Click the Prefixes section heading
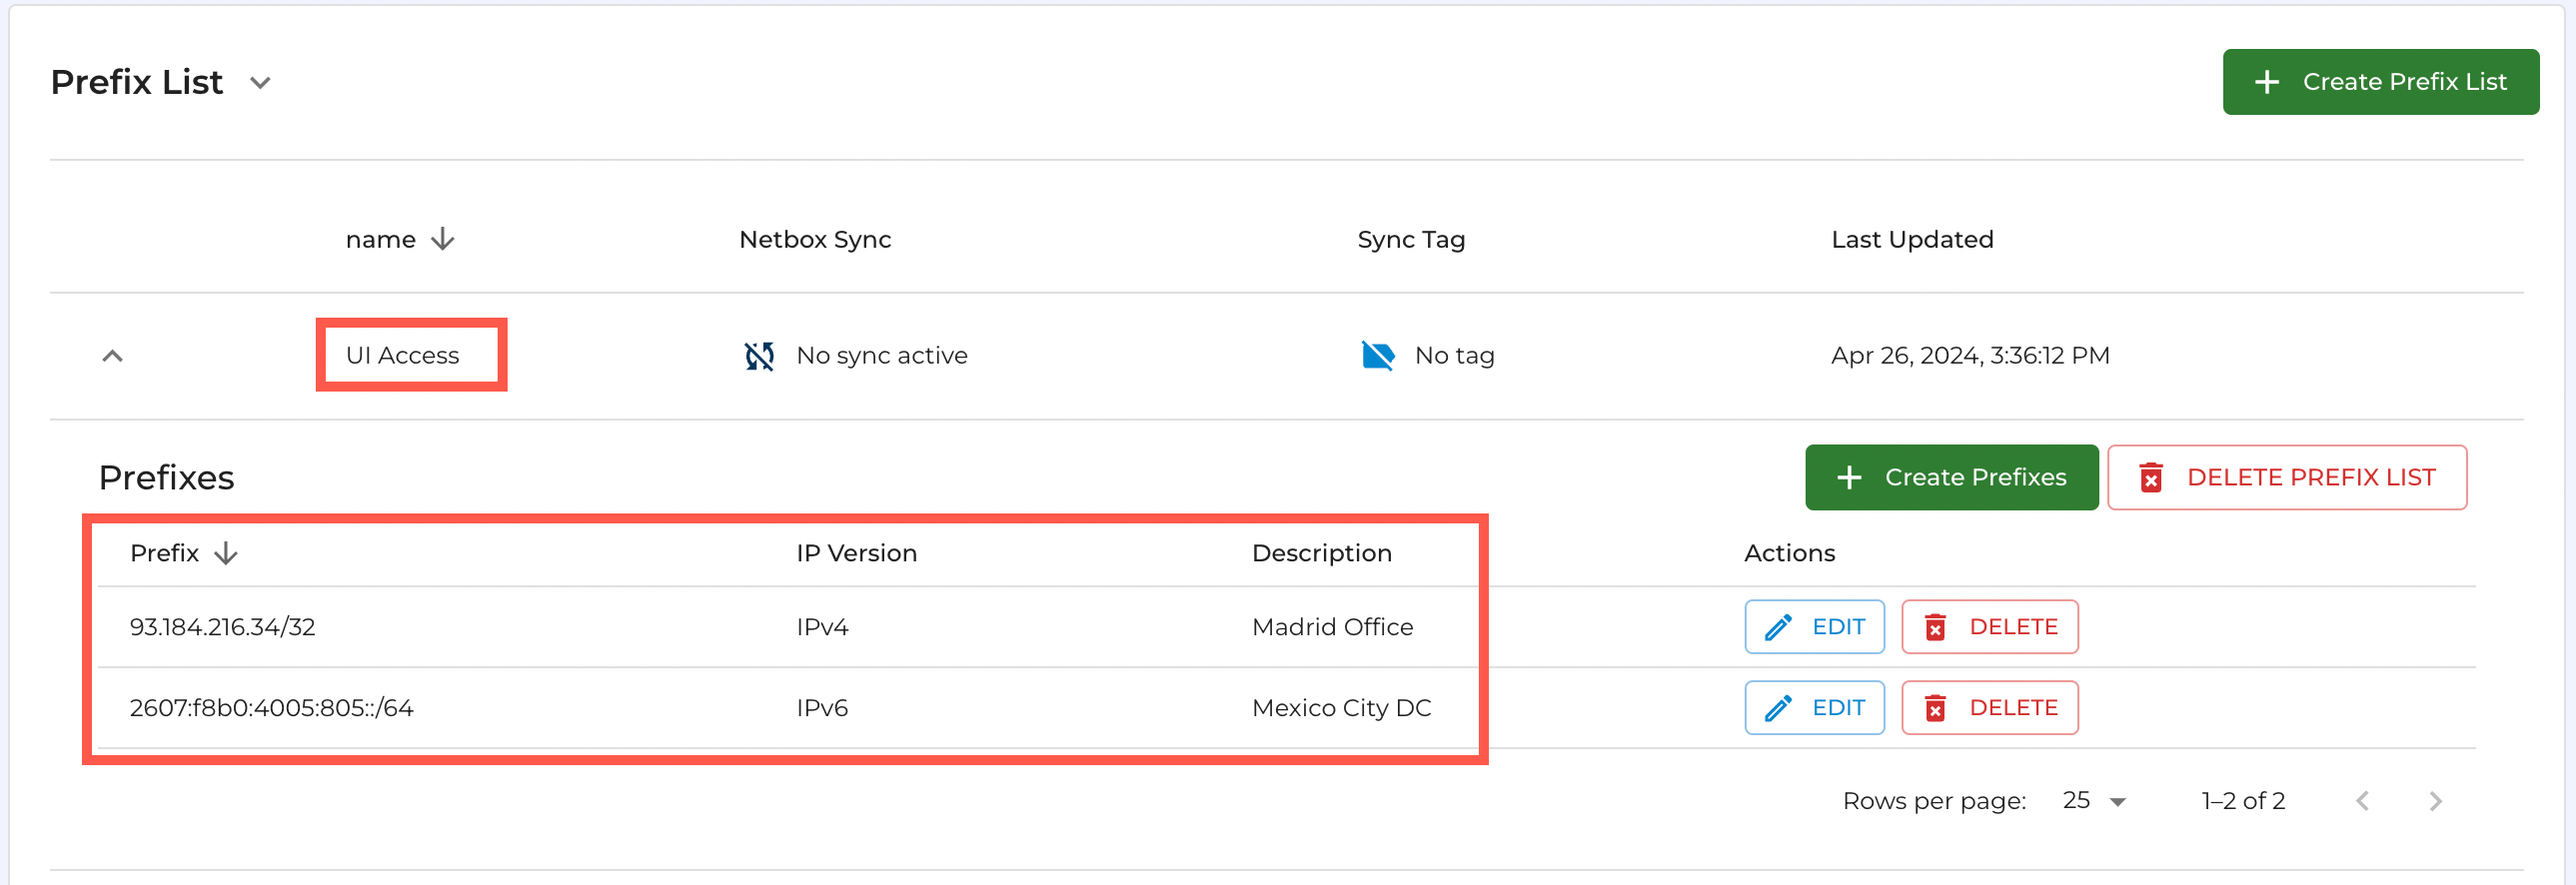Screen dimensions: 2576x885 (x=166, y=478)
